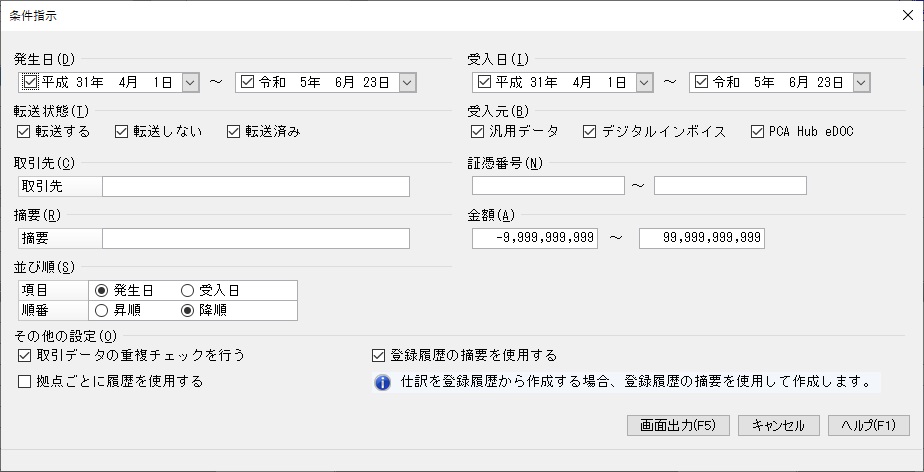Toggle the 転送済み checkbox
Viewport: 924px width, 472px height.
[235, 131]
